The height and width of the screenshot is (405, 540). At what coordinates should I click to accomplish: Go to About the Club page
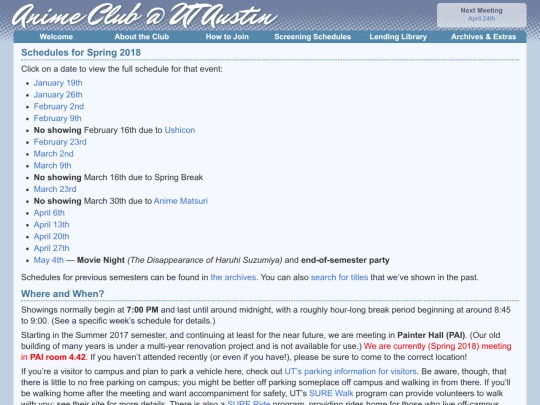click(142, 37)
